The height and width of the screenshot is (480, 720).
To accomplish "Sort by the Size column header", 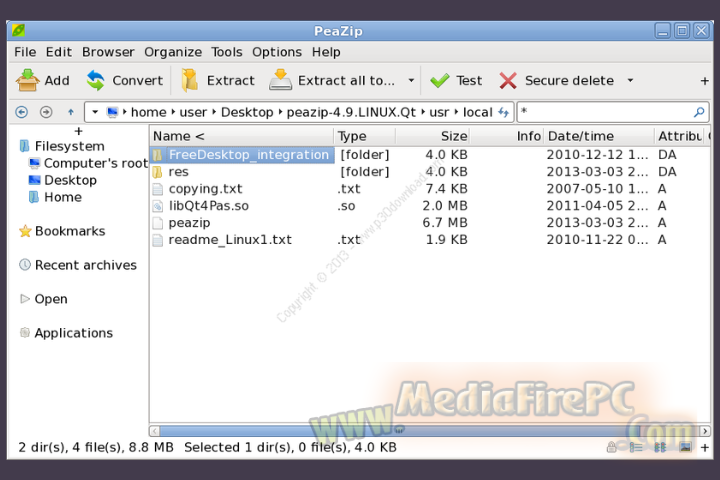I will click(433, 136).
